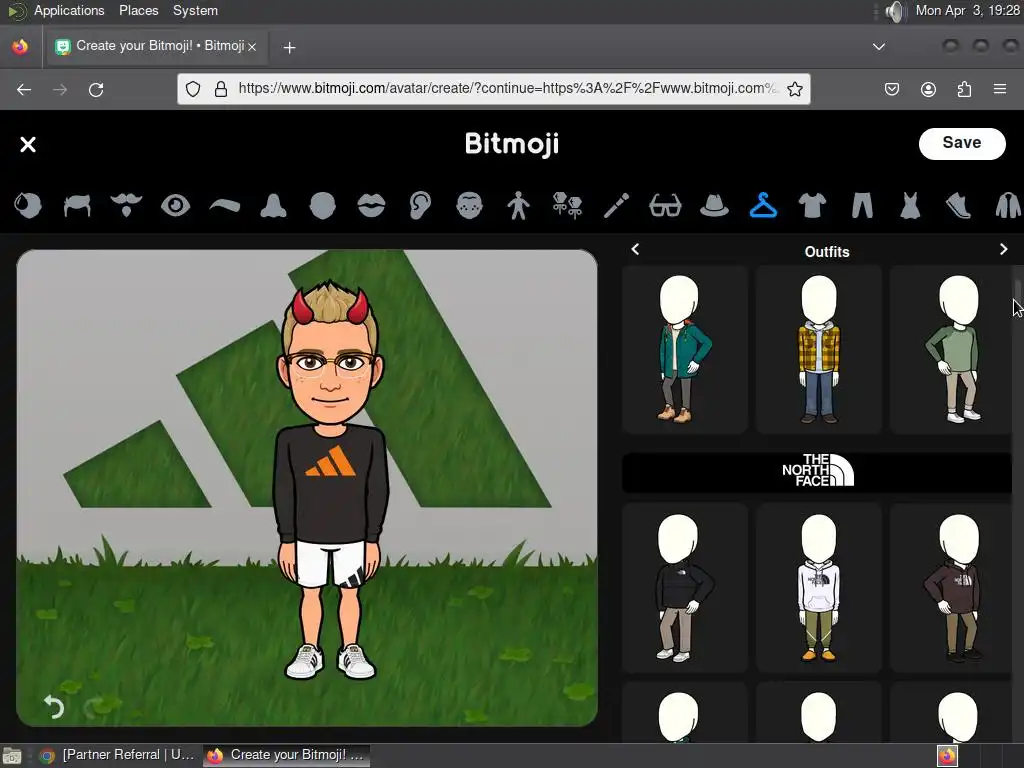Open the t-shirt tops category
Viewport: 1024px width, 768px height.
(812, 206)
